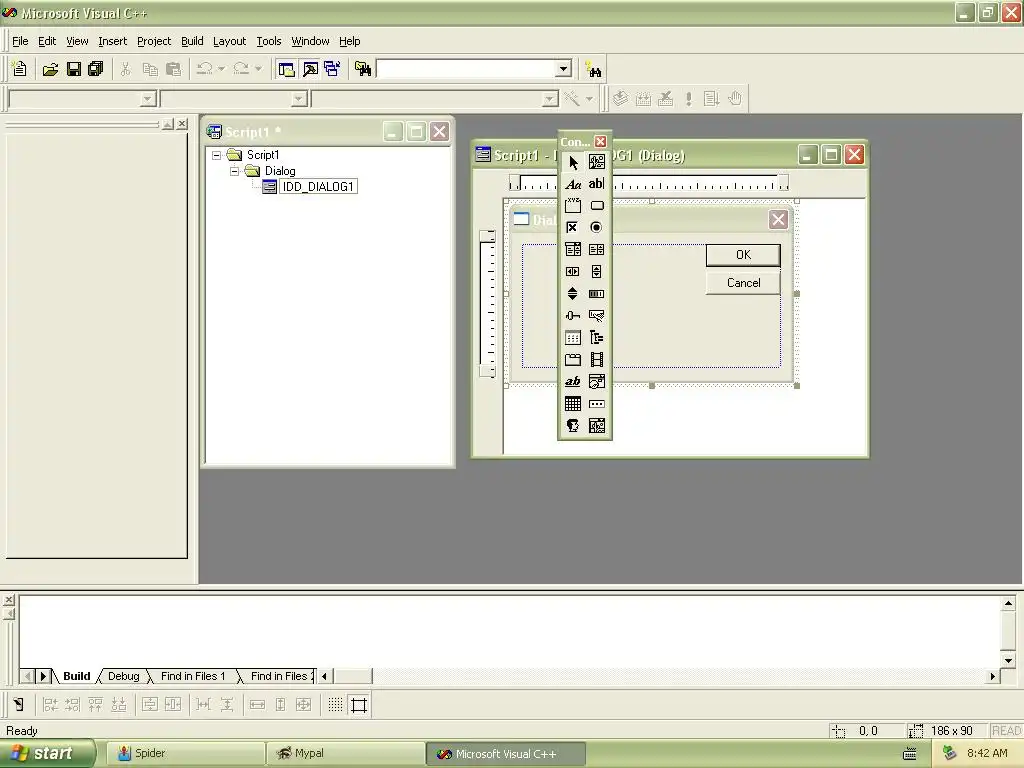Select the Static Text (Aa) control
This screenshot has width=1024, height=768.
[573, 184]
